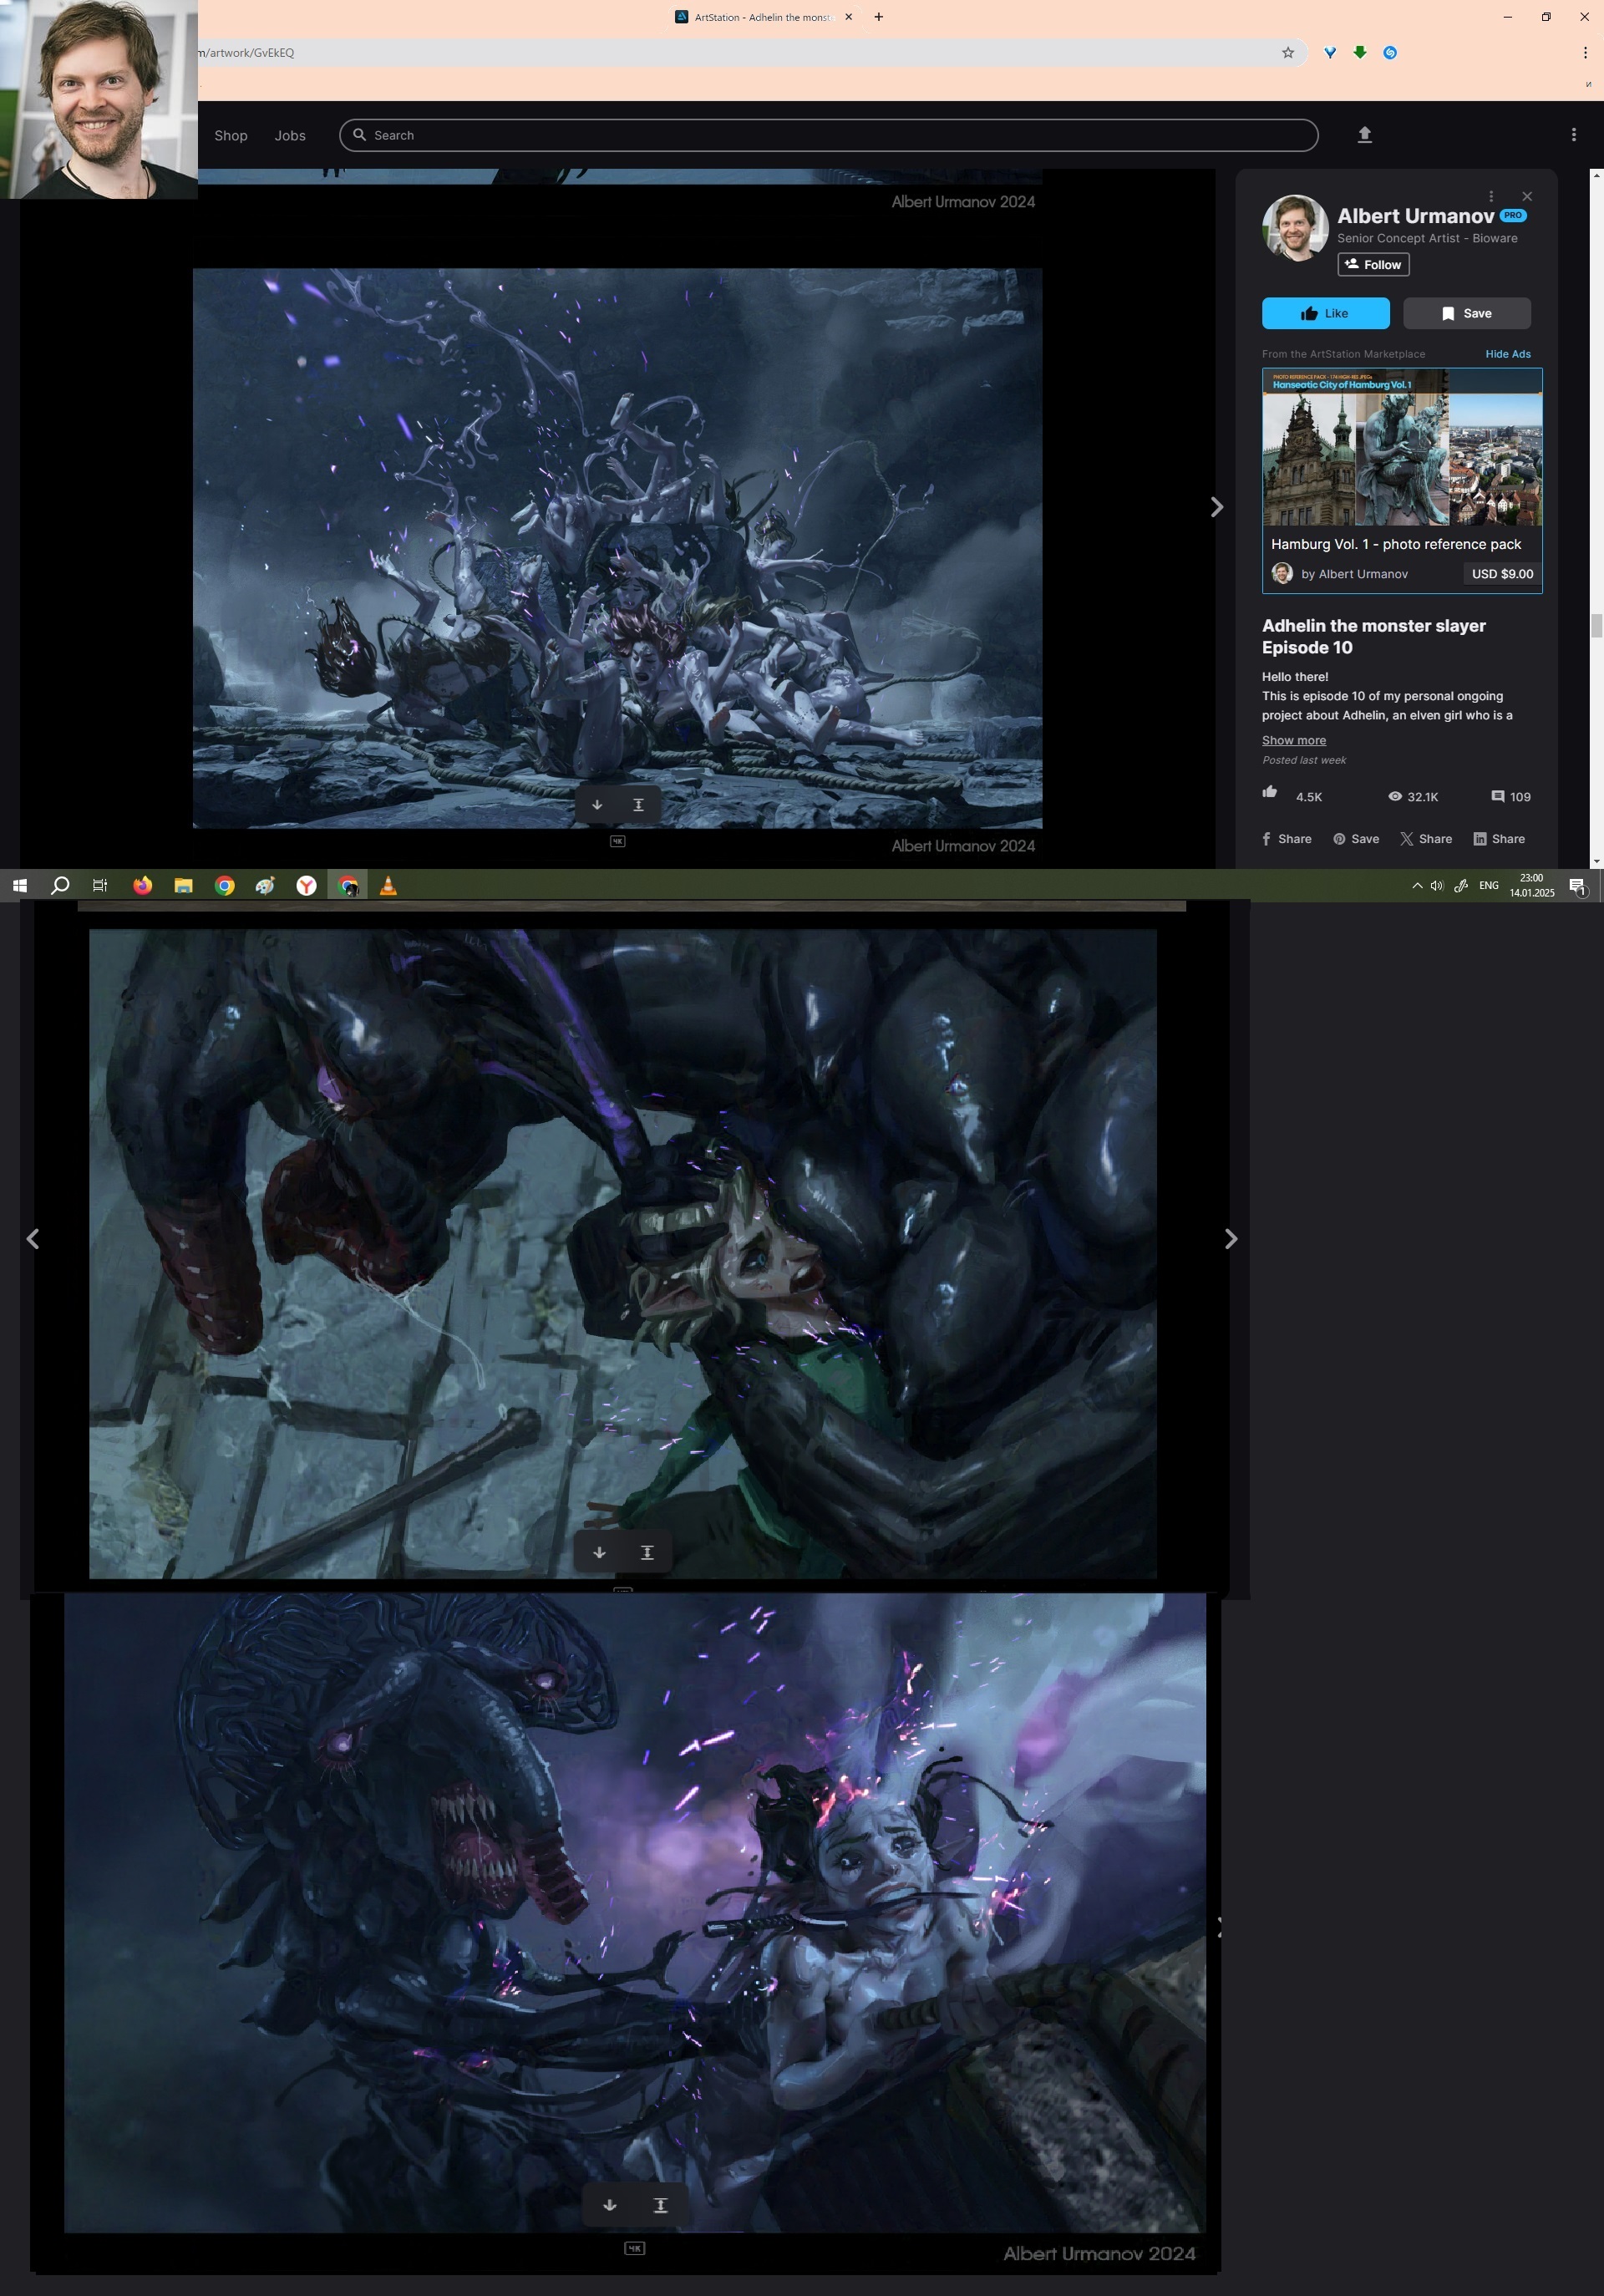The height and width of the screenshot is (2296, 1604).
Task: Download the crowded battle scene image
Action: point(597,805)
